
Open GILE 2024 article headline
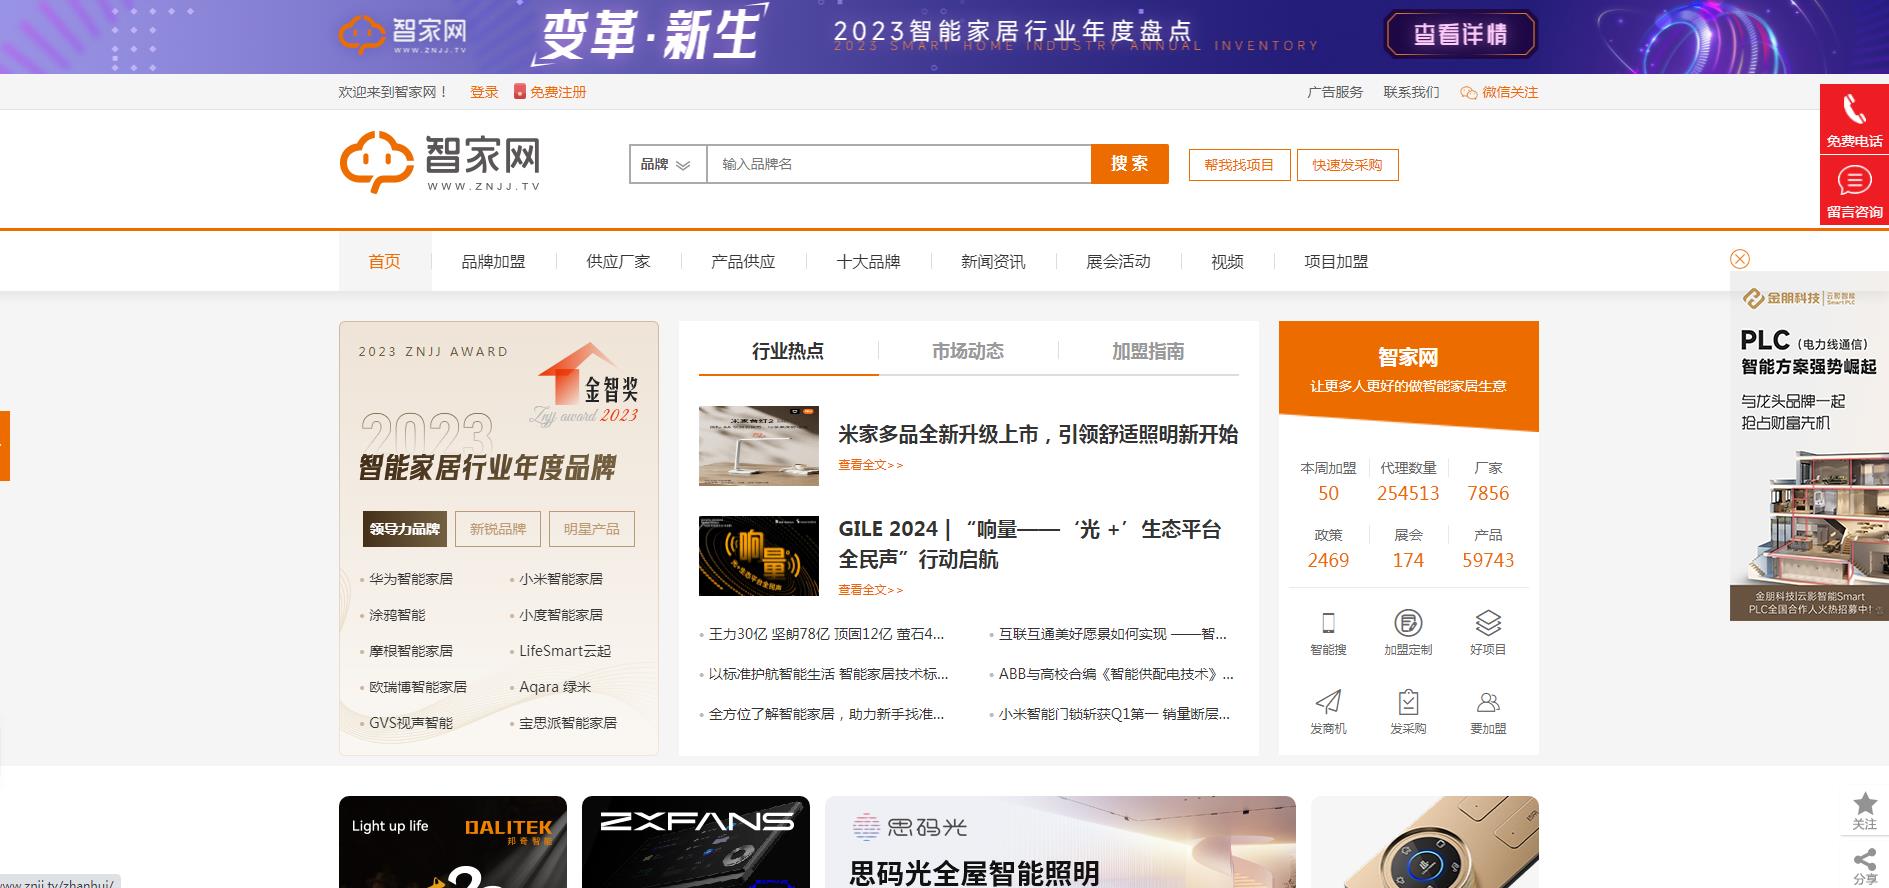[x=1030, y=544]
